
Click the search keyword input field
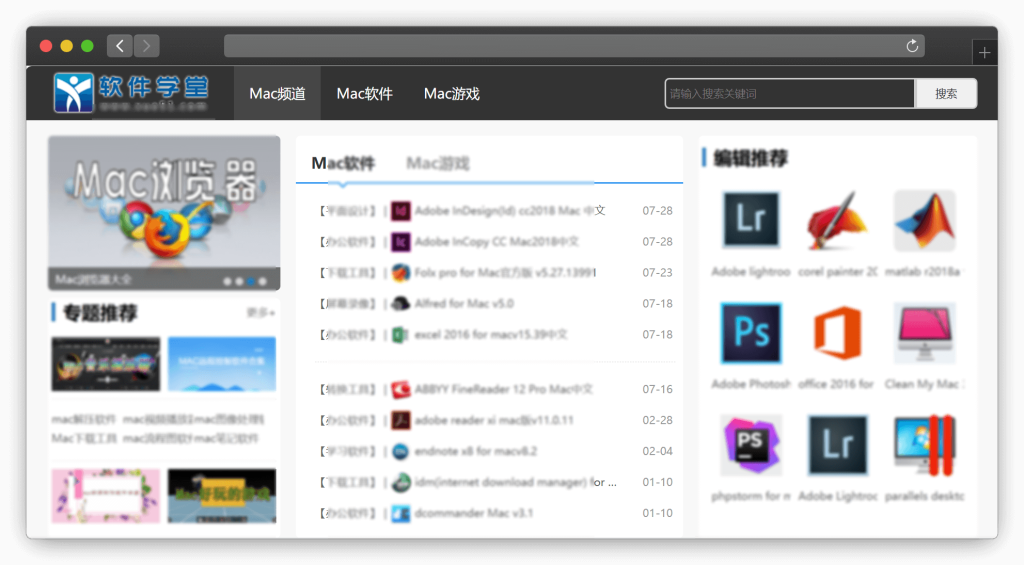[x=789, y=94]
